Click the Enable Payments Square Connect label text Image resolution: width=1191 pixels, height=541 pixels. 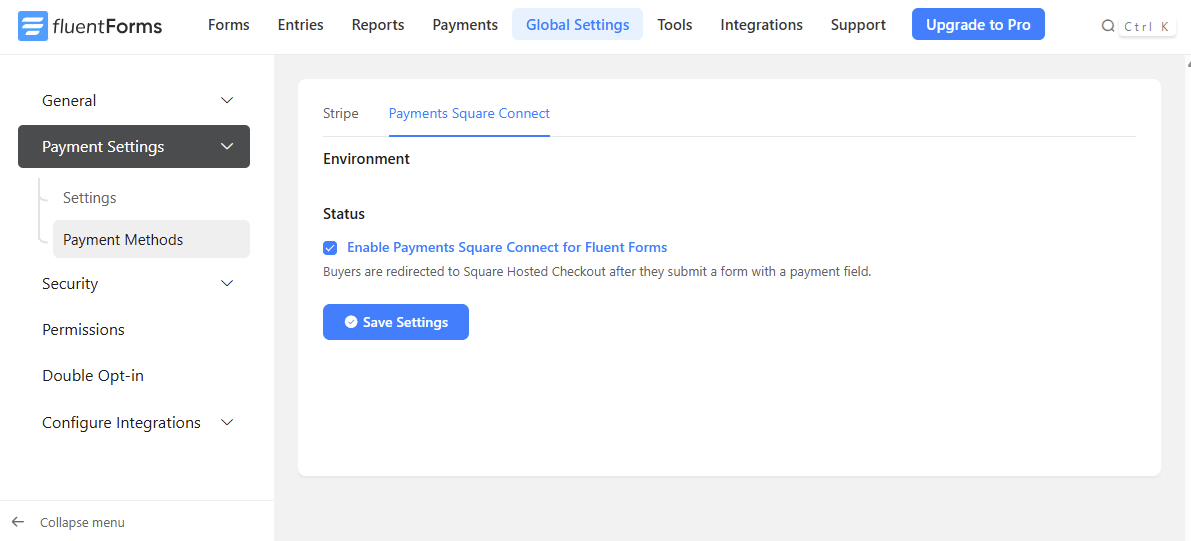507,248
